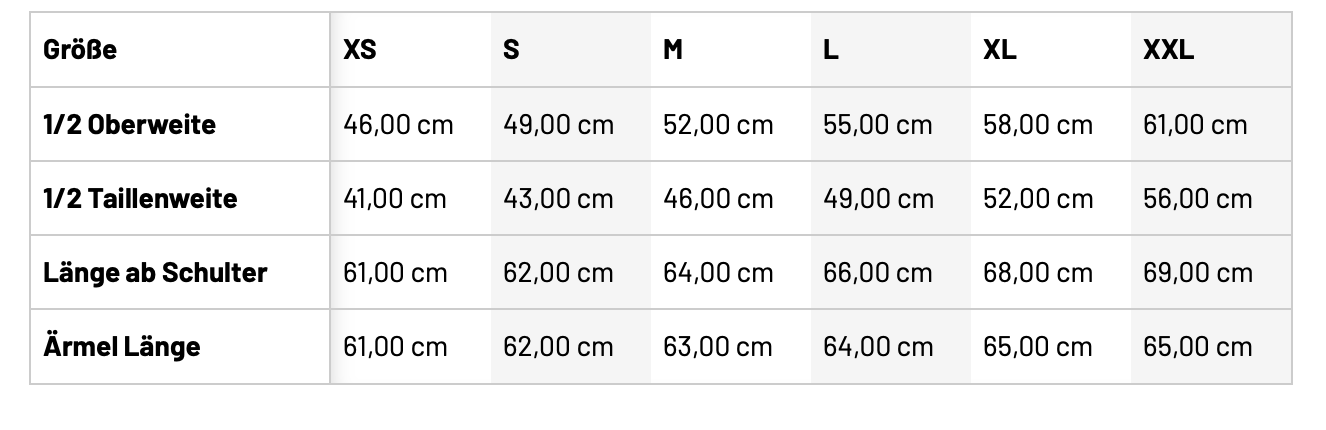Click the 69,00 cm Länge ab Schulter cell
Screen dimensions: 1326x430
(1197, 273)
